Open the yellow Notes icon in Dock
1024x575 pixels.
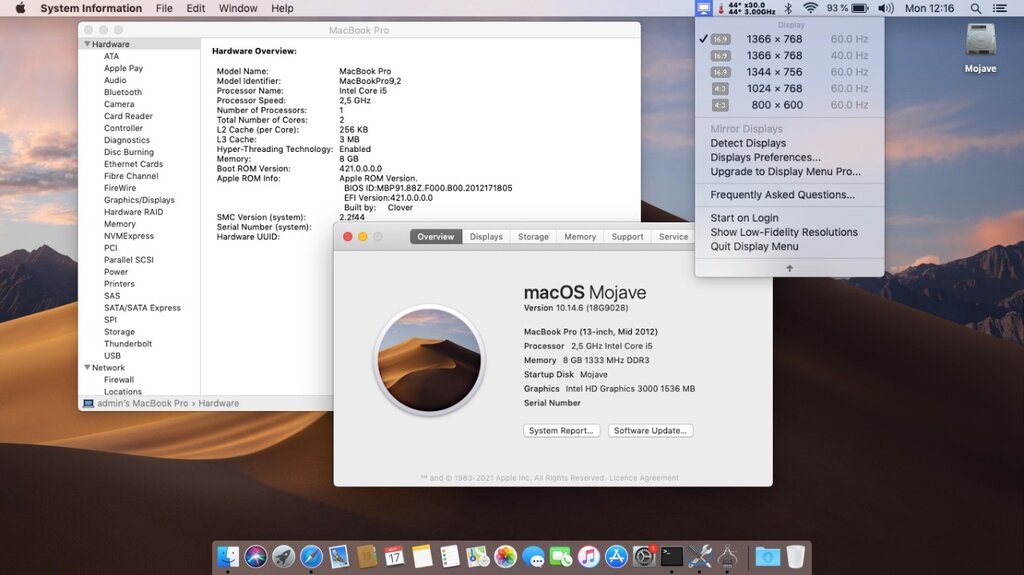click(x=422, y=557)
